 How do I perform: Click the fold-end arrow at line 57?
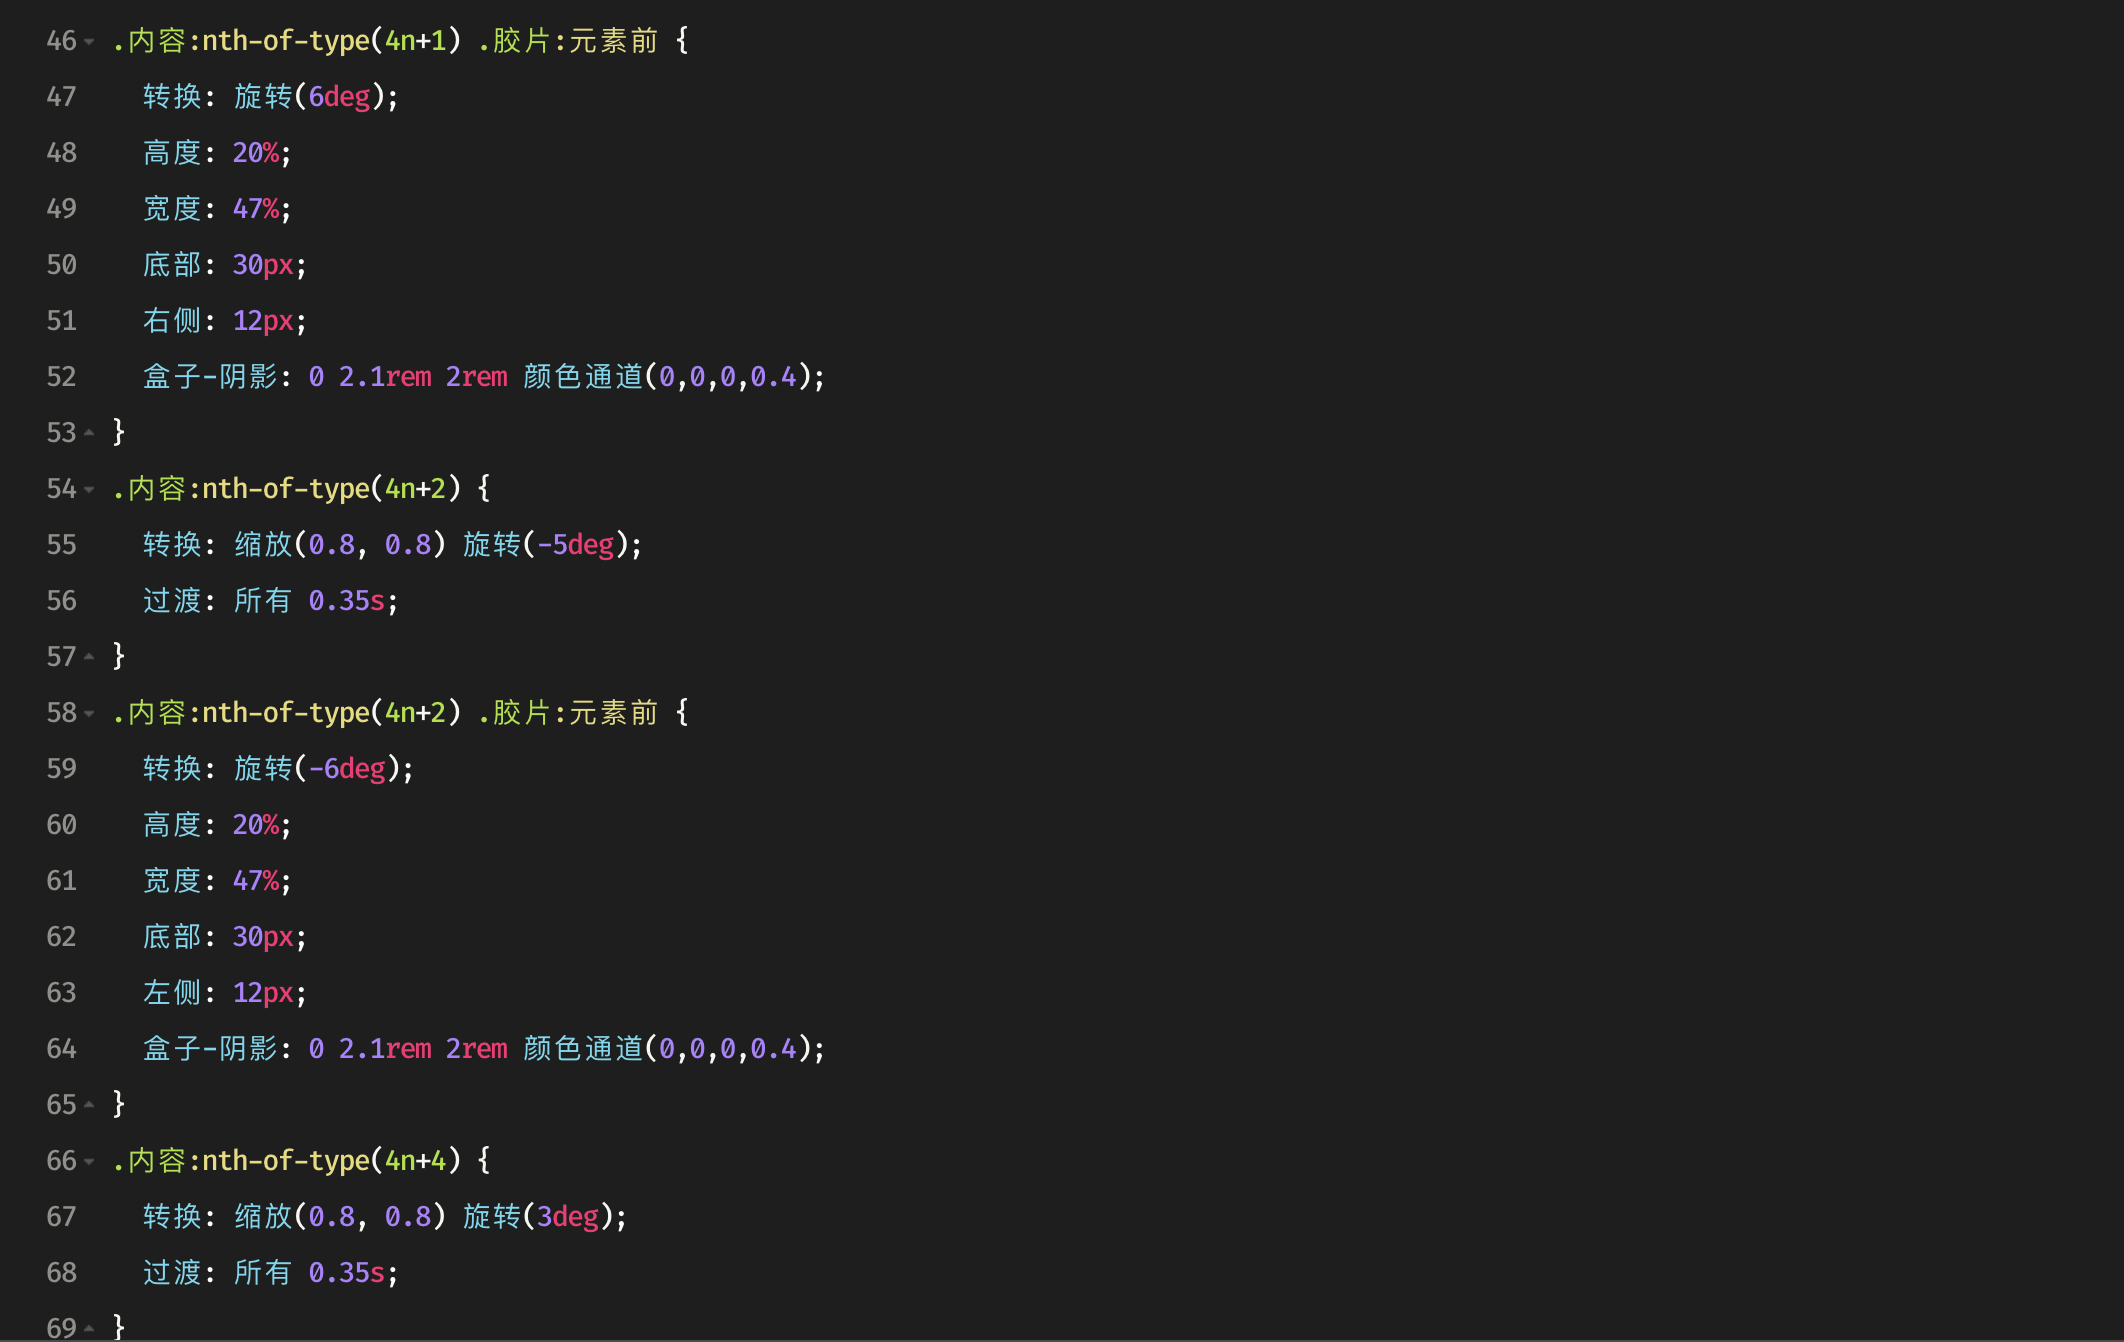click(89, 657)
